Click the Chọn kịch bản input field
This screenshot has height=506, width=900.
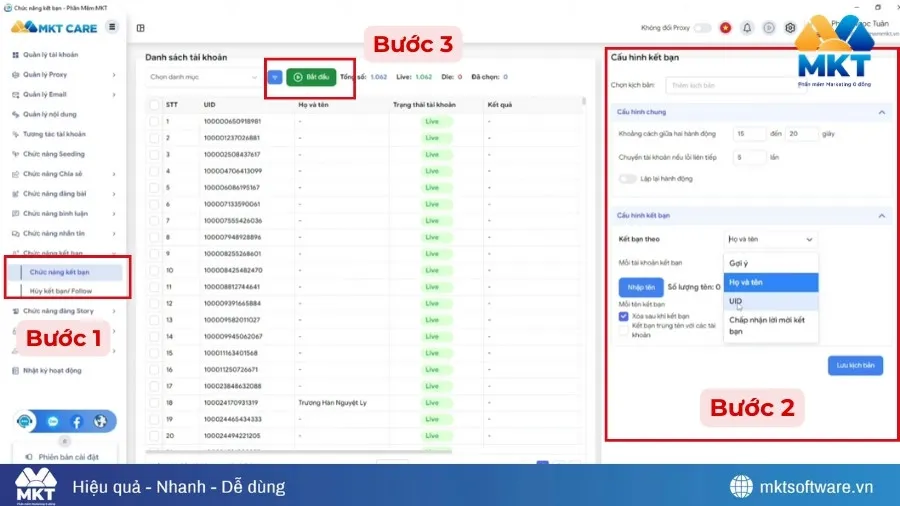[735, 85]
